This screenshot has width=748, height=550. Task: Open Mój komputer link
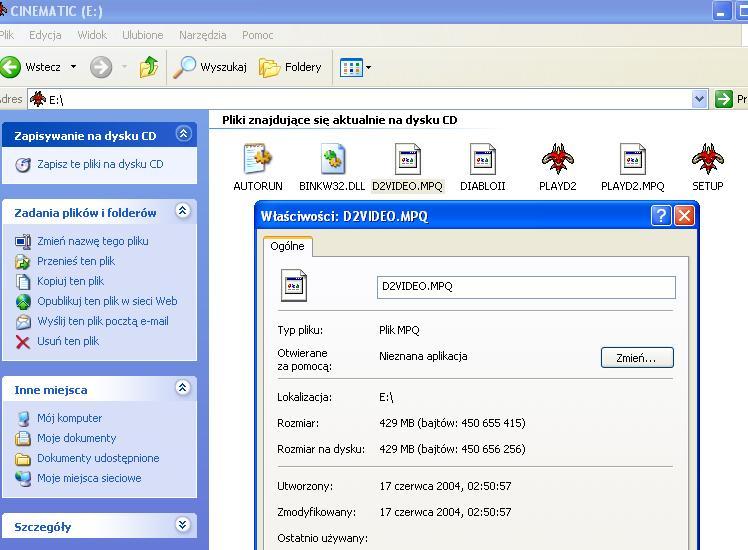[x=70, y=418]
